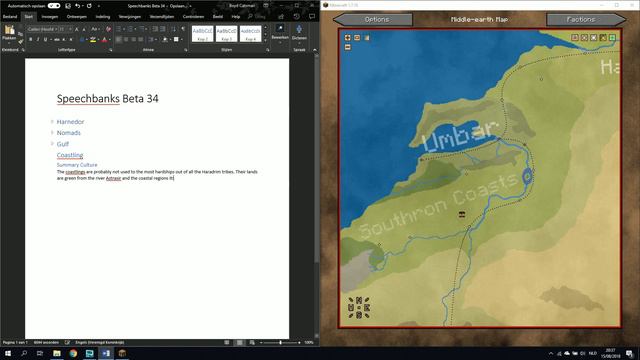Expand the Gulf heading
The height and width of the screenshot is (360, 640).
52,144
